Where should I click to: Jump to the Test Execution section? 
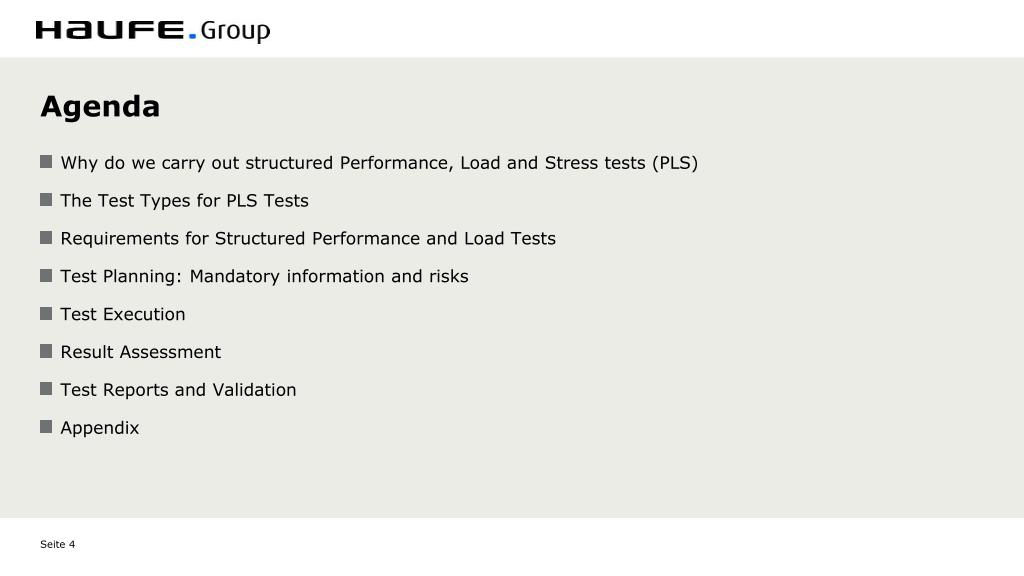coord(123,314)
